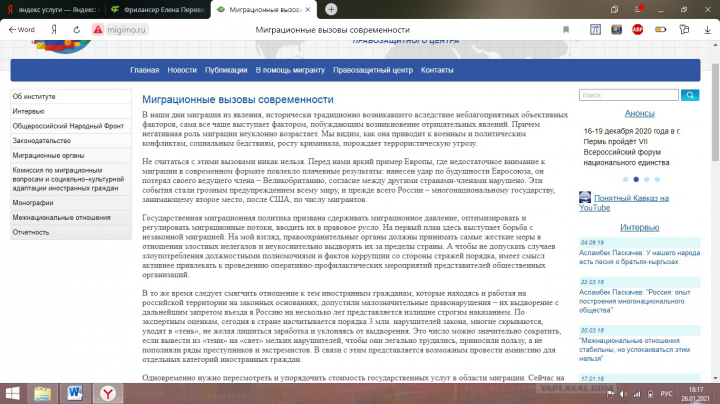Click the red warning site security icon
Screen dimensions: 720x404
[98, 30]
